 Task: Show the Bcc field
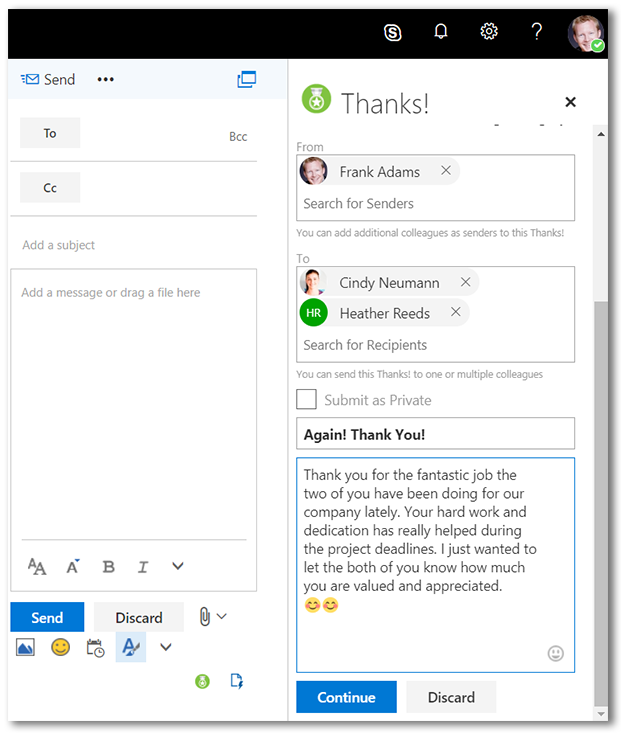[238, 137]
